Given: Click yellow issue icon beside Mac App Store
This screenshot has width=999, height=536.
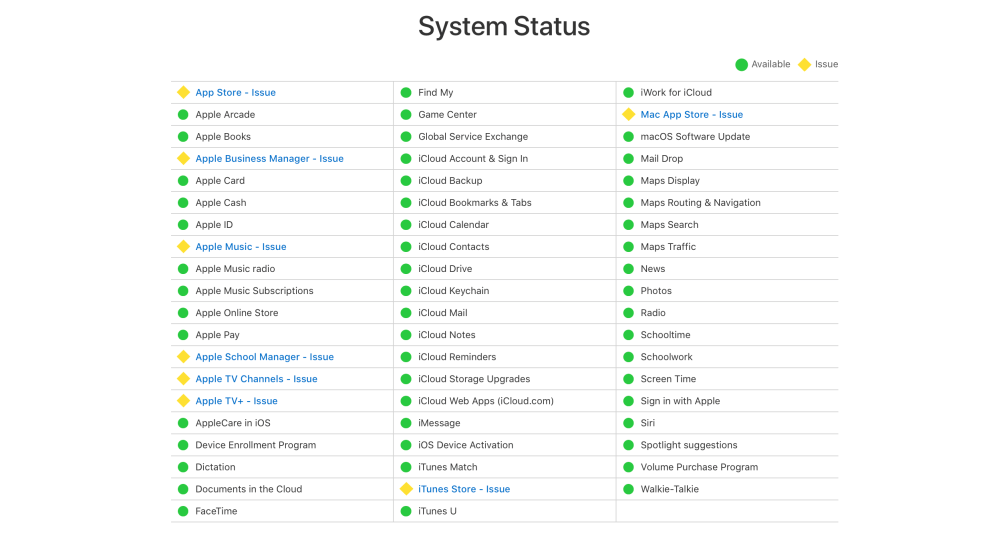Looking at the screenshot, I should (628, 114).
